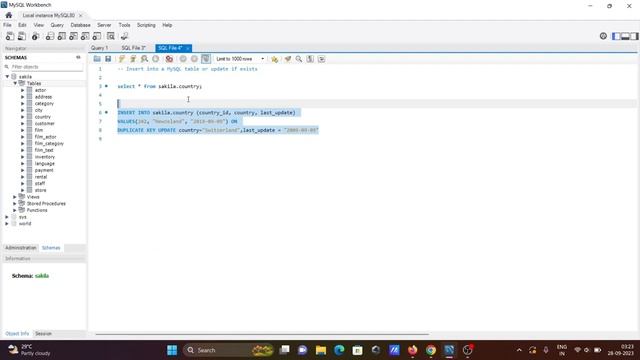Open Workbench preferences gear icon
The image size is (640, 360).
603,36
